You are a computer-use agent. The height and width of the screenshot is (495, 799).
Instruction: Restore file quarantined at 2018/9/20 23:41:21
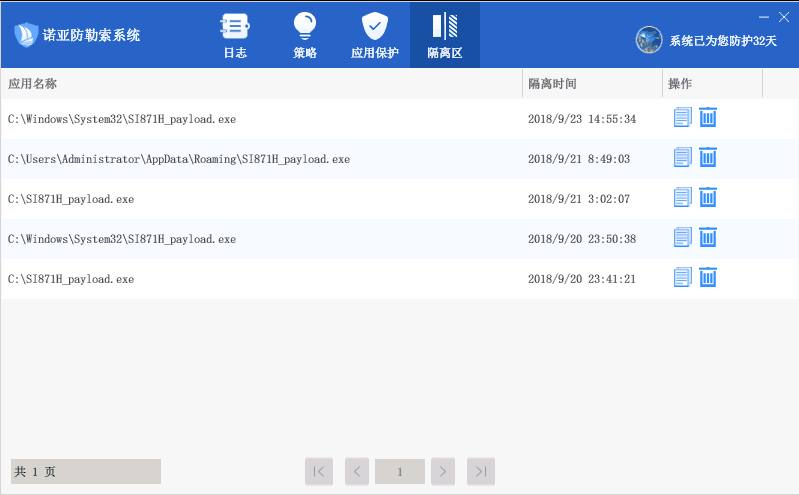(682, 277)
